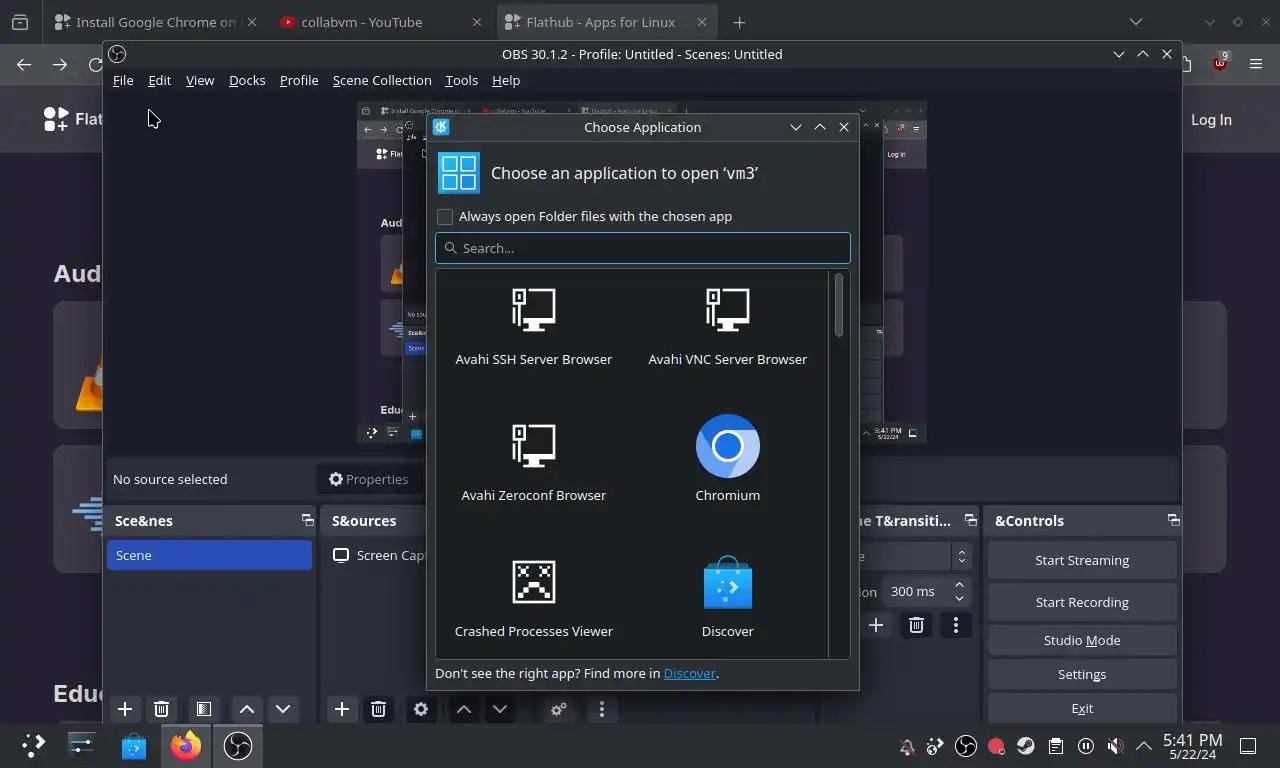Expand hidden system tray icons arrow
Image resolution: width=1280 pixels, height=768 pixels.
click(x=1144, y=746)
